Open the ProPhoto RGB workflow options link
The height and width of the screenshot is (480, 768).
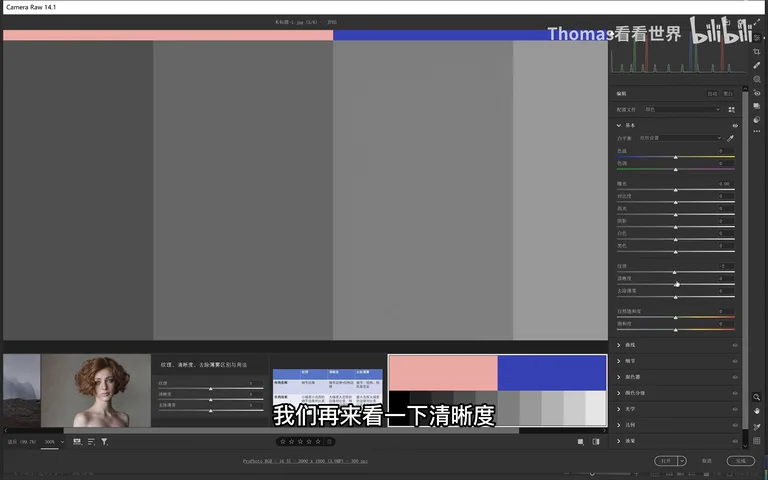(x=305, y=461)
